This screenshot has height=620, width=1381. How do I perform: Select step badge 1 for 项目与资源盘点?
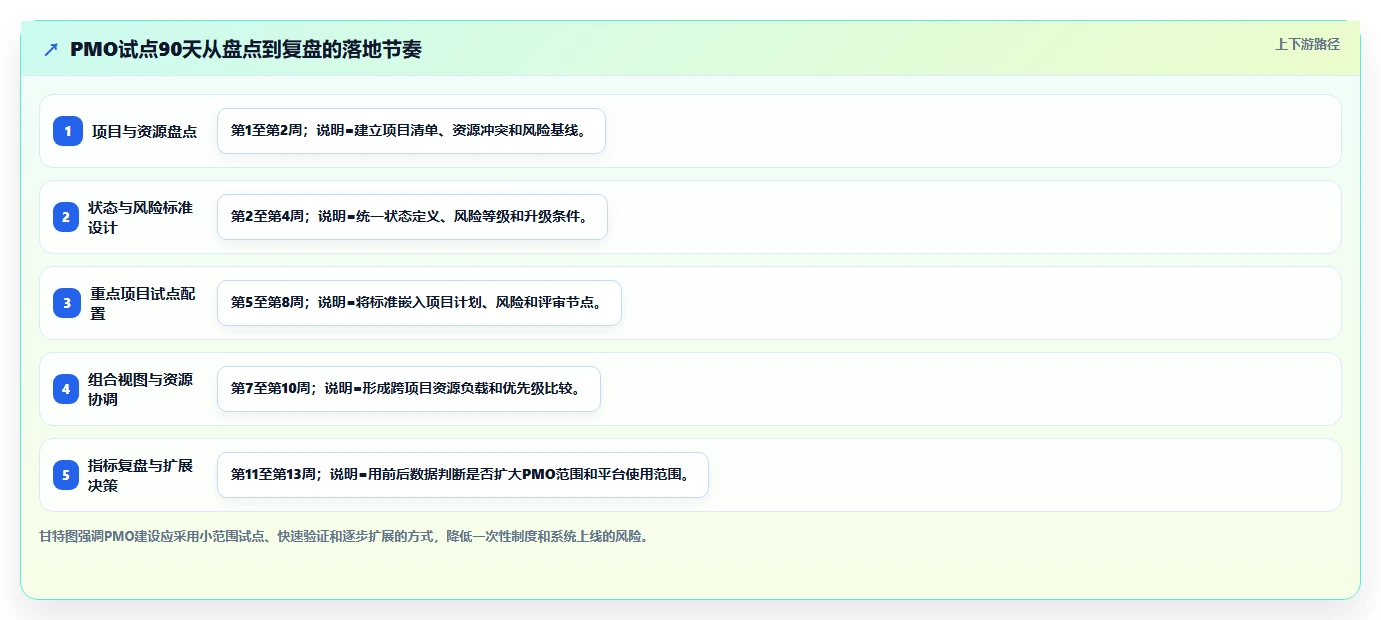[x=67, y=131]
